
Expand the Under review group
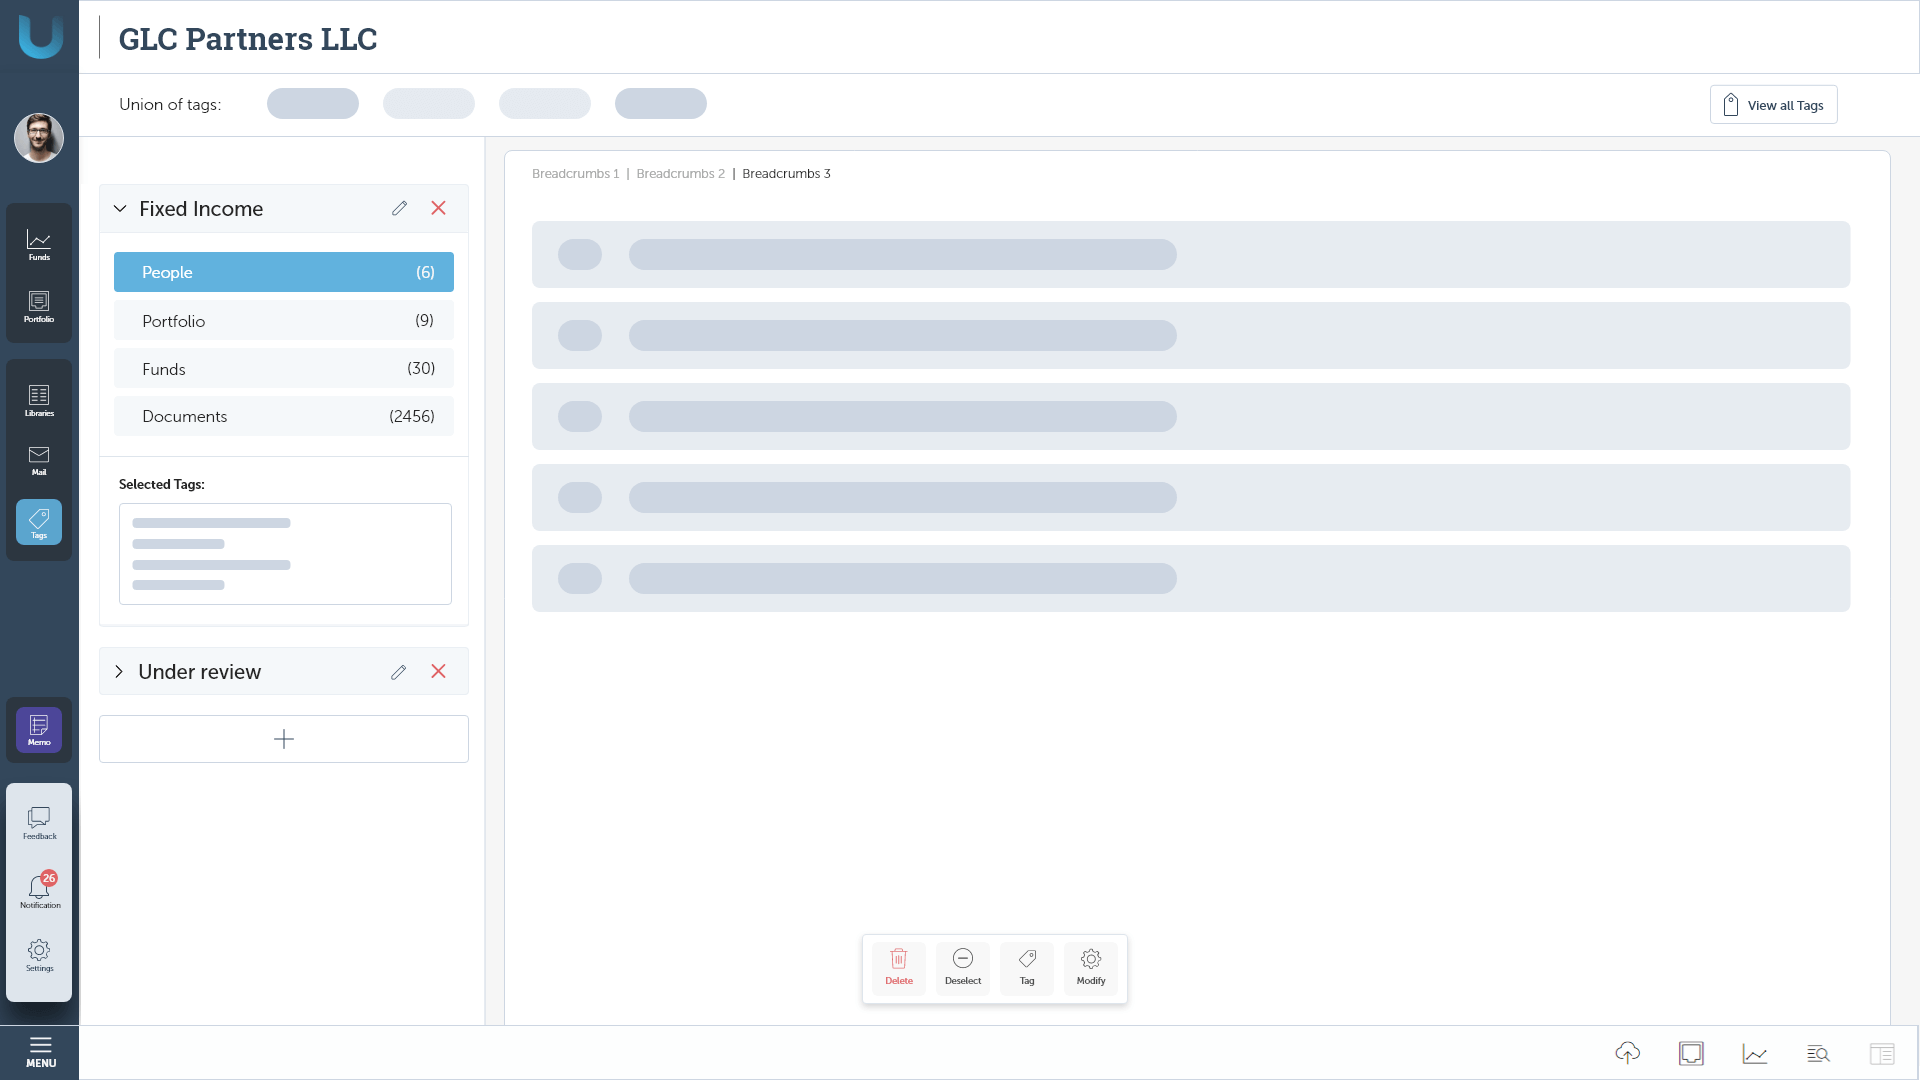pyautogui.click(x=119, y=671)
